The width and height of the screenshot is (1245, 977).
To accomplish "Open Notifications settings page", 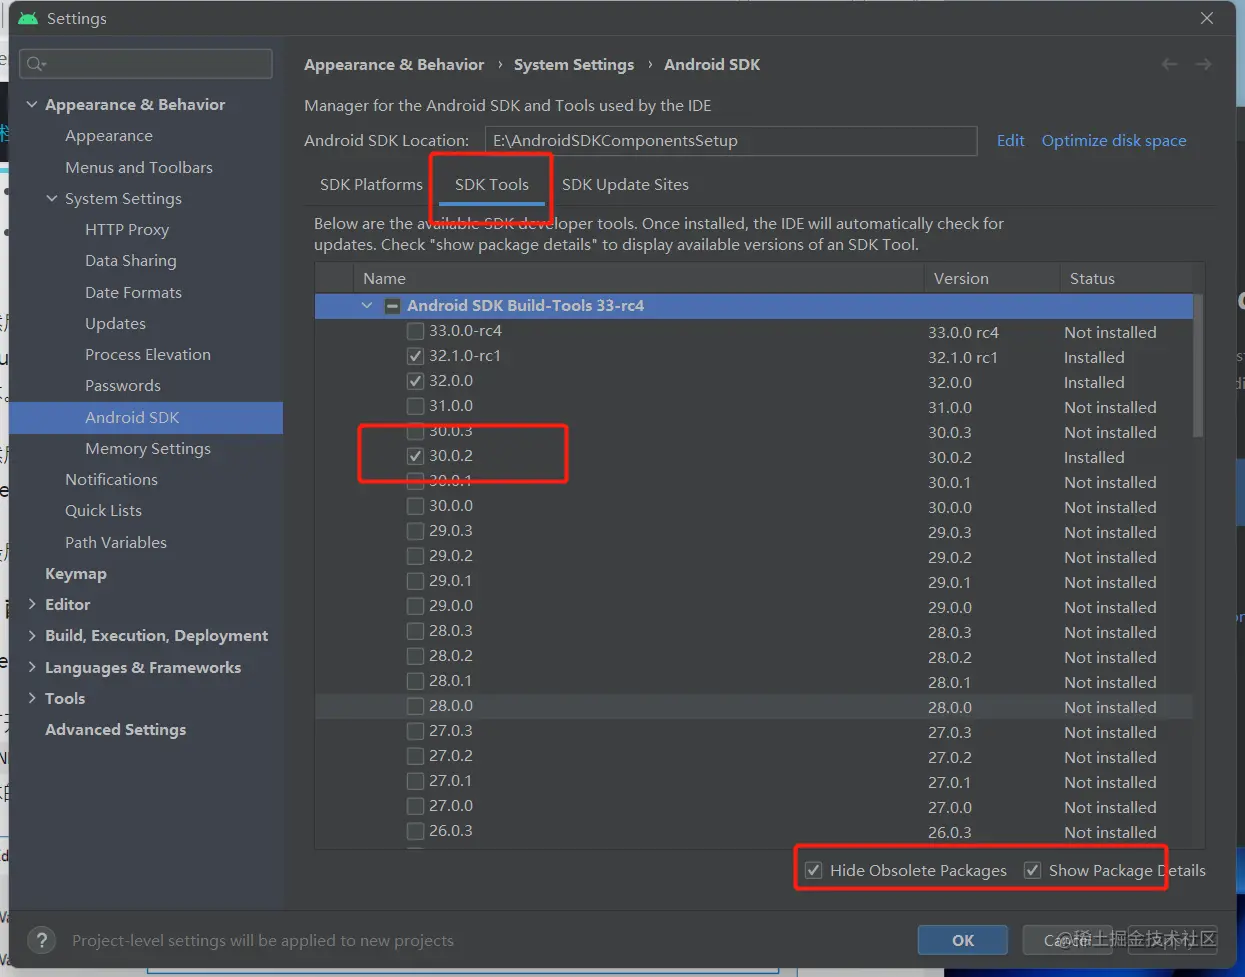I will 111,479.
